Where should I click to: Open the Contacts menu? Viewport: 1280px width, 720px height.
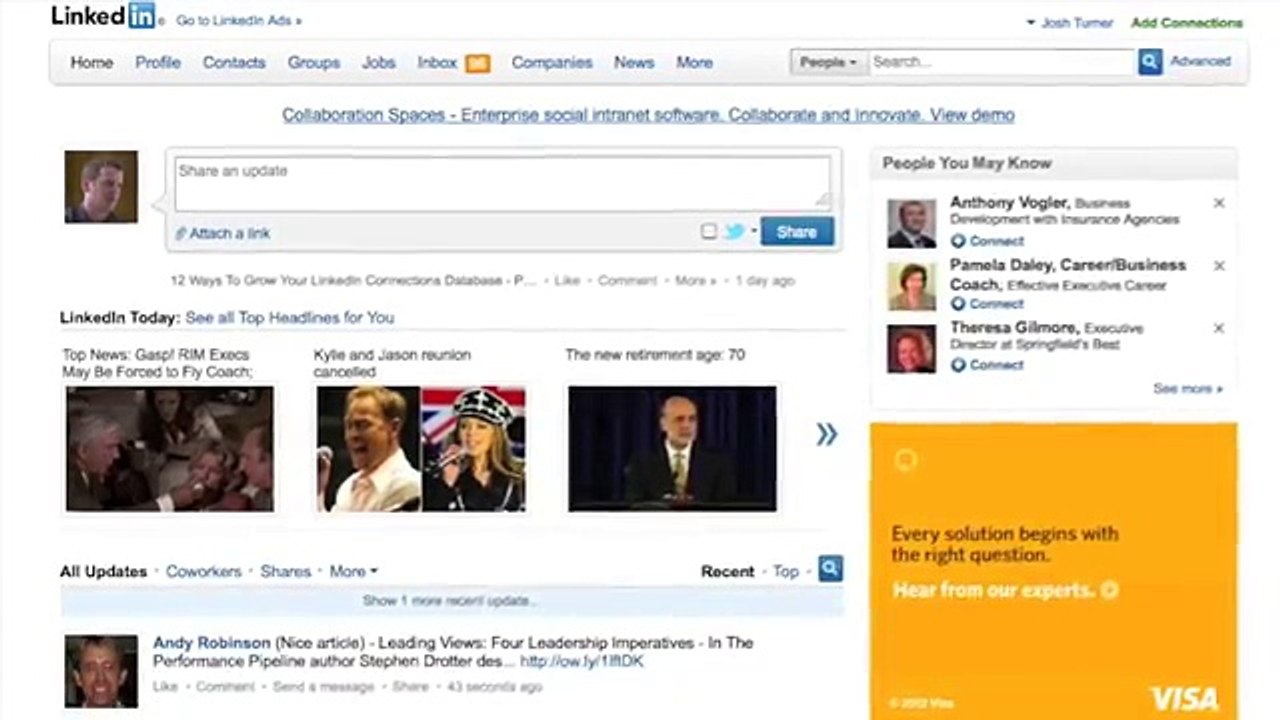[x=234, y=63]
